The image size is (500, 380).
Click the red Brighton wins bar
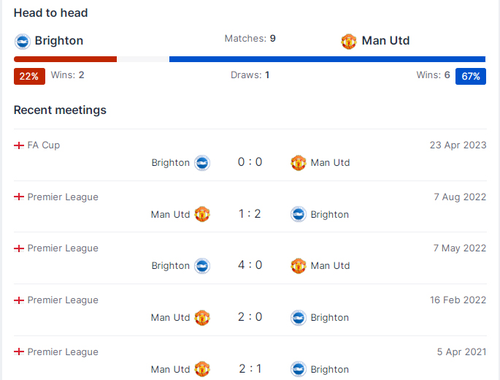[x=65, y=59]
